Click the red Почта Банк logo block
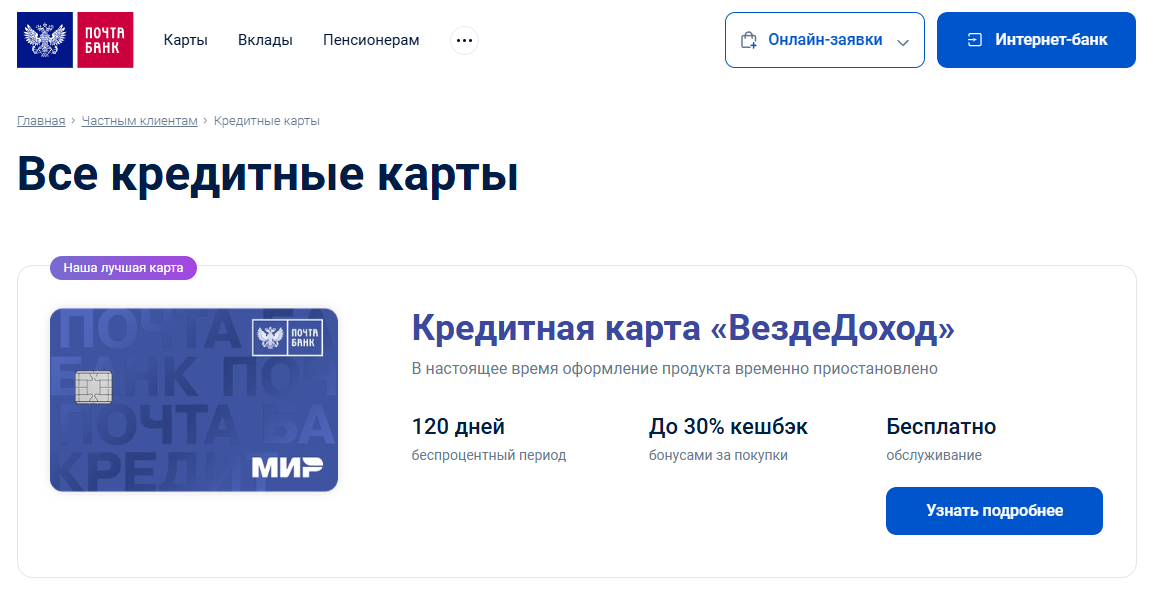Screen dimensions: 1149x598 104,40
